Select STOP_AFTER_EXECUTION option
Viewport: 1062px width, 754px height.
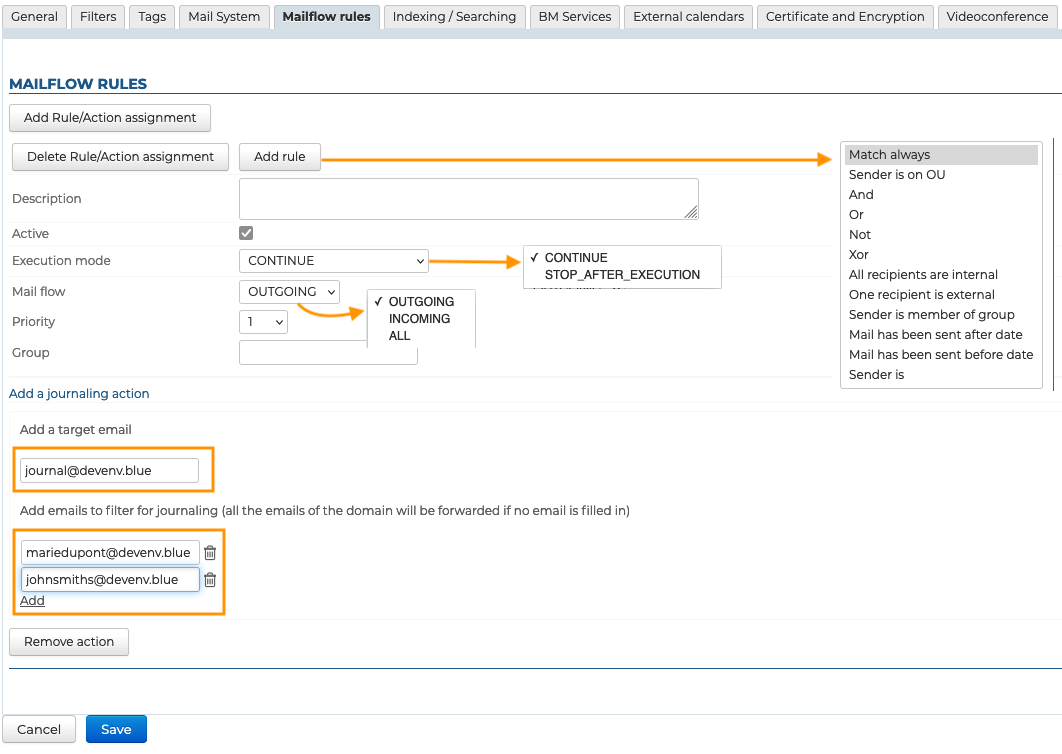pos(622,275)
